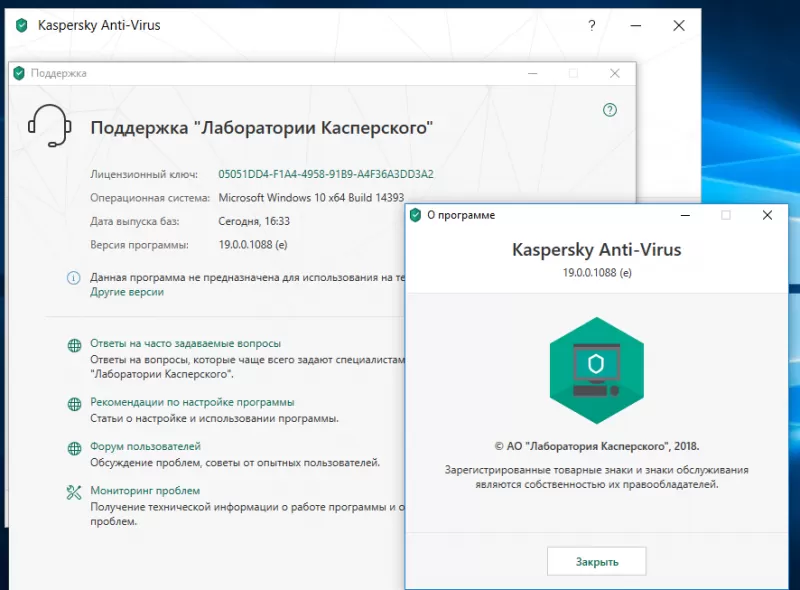Click the globe icon beside Форум пользователей

74,446
